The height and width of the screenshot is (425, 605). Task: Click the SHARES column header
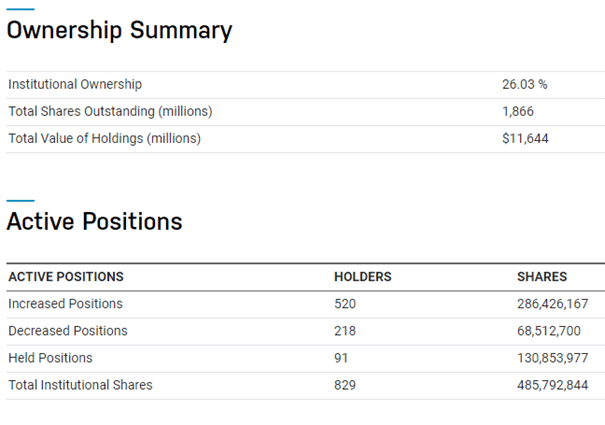541,277
